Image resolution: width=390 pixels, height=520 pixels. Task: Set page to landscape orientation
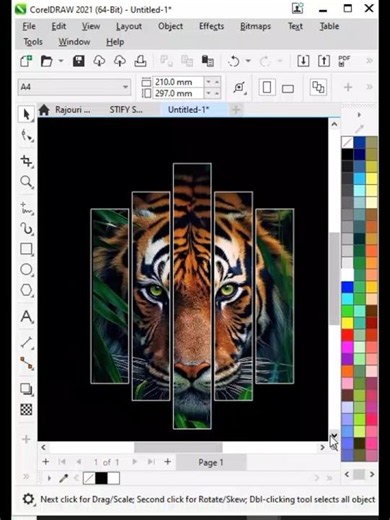pos(288,88)
